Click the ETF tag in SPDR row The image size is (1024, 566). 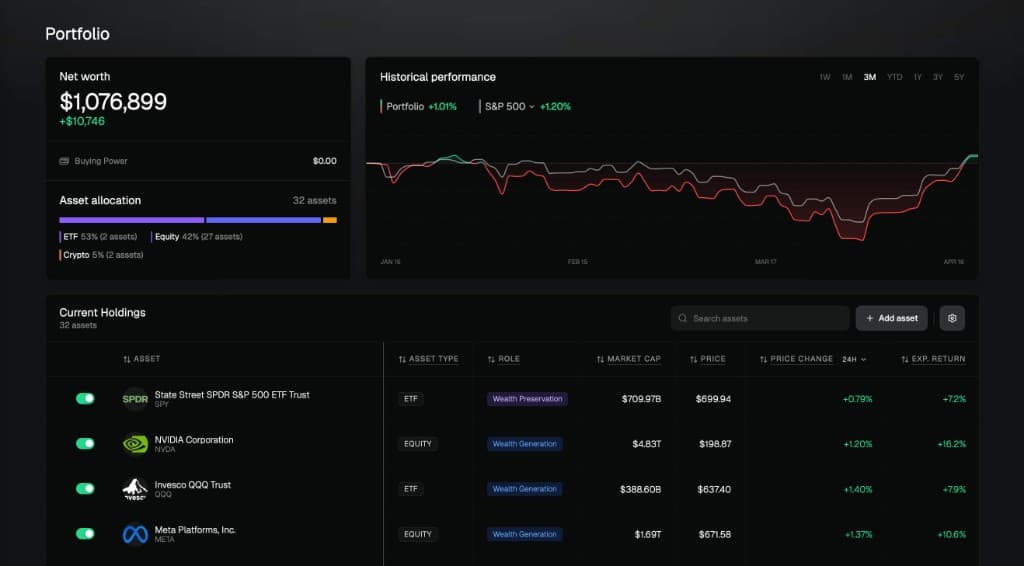(411, 399)
